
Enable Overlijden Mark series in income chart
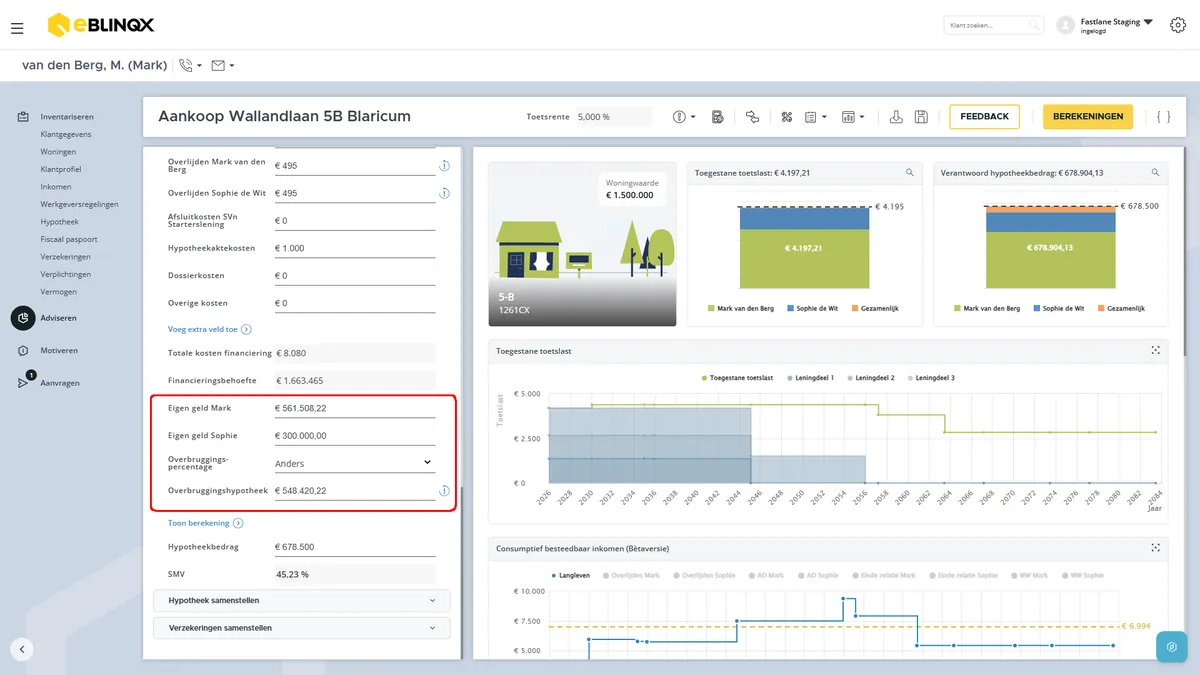point(632,576)
